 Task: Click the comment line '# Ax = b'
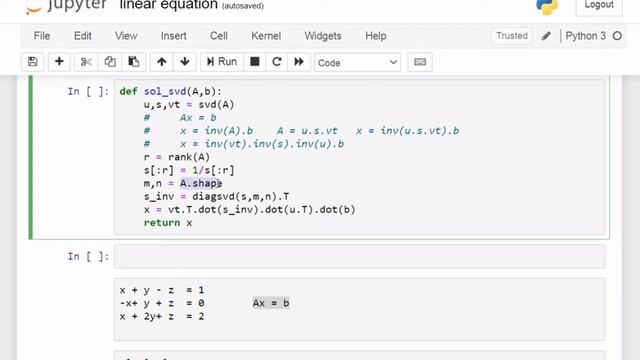[x=180, y=118]
